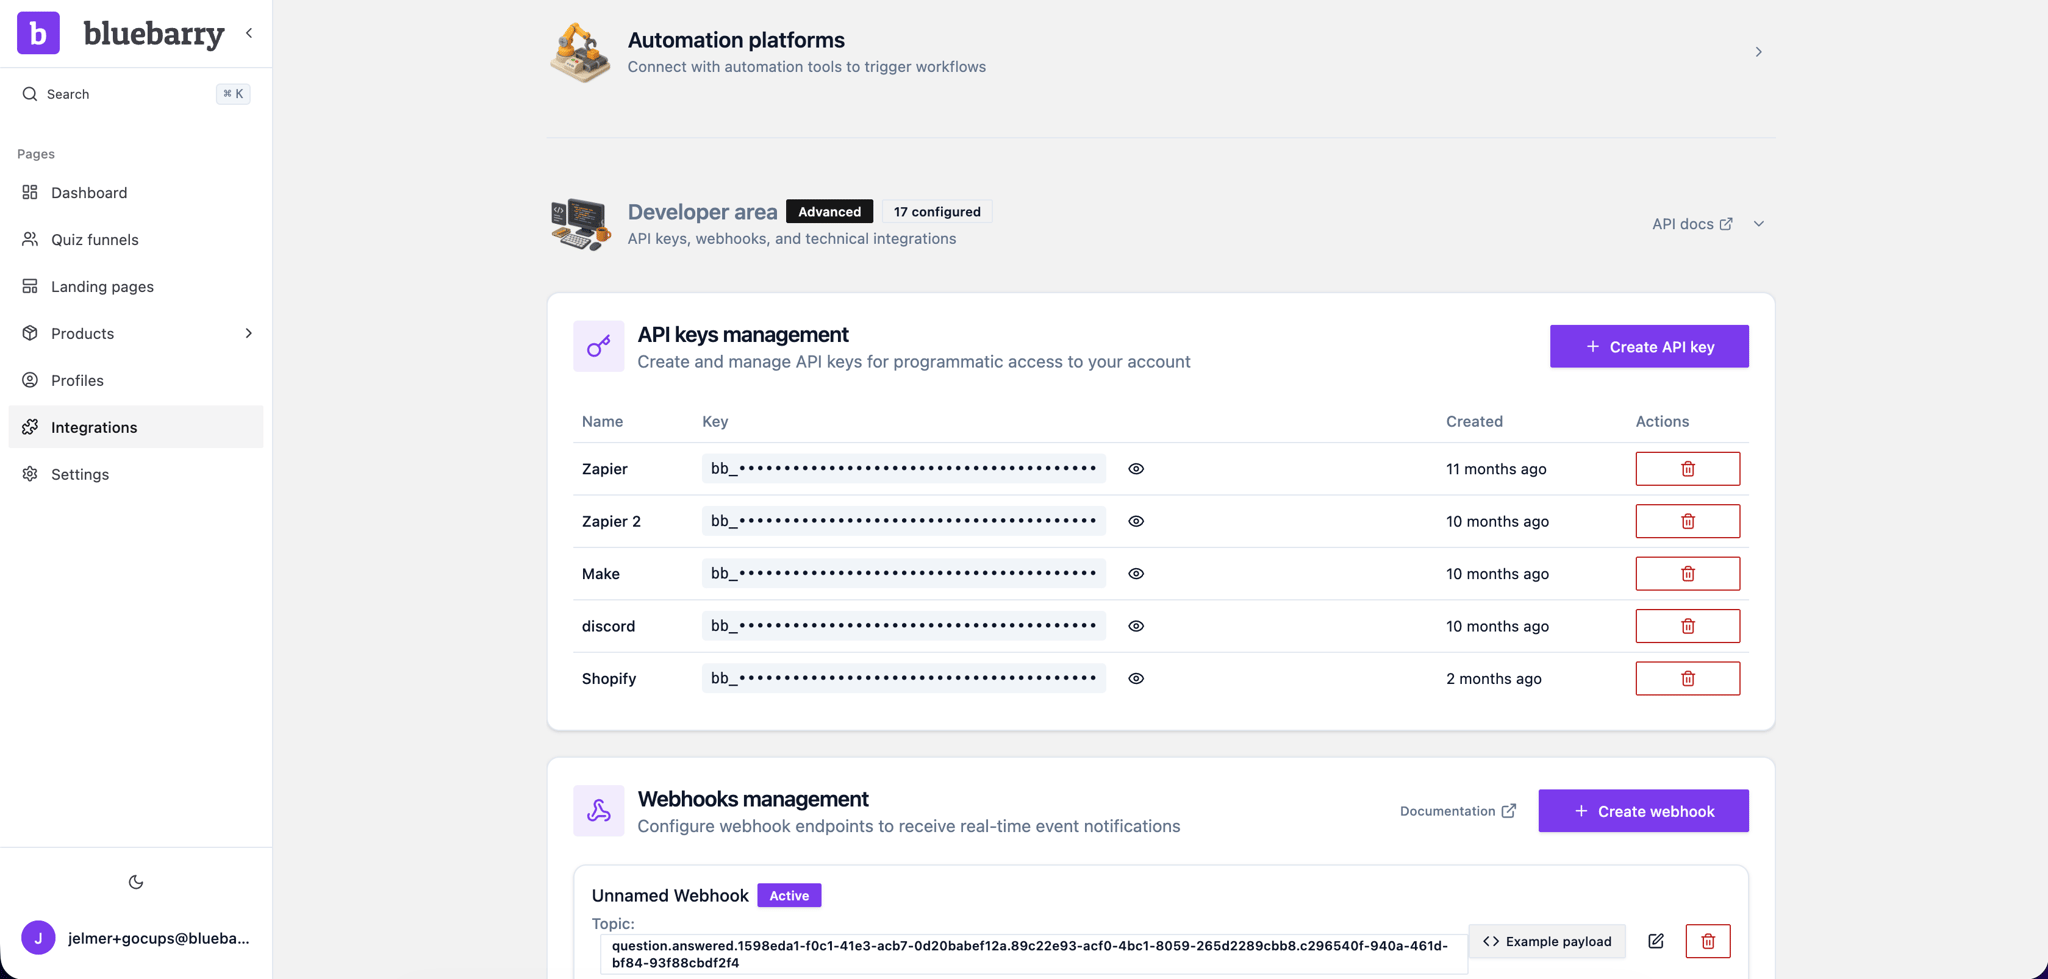Collapse the sidebar with the chevron arrow
The width and height of the screenshot is (2048, 979).
[x=249, y=33]
